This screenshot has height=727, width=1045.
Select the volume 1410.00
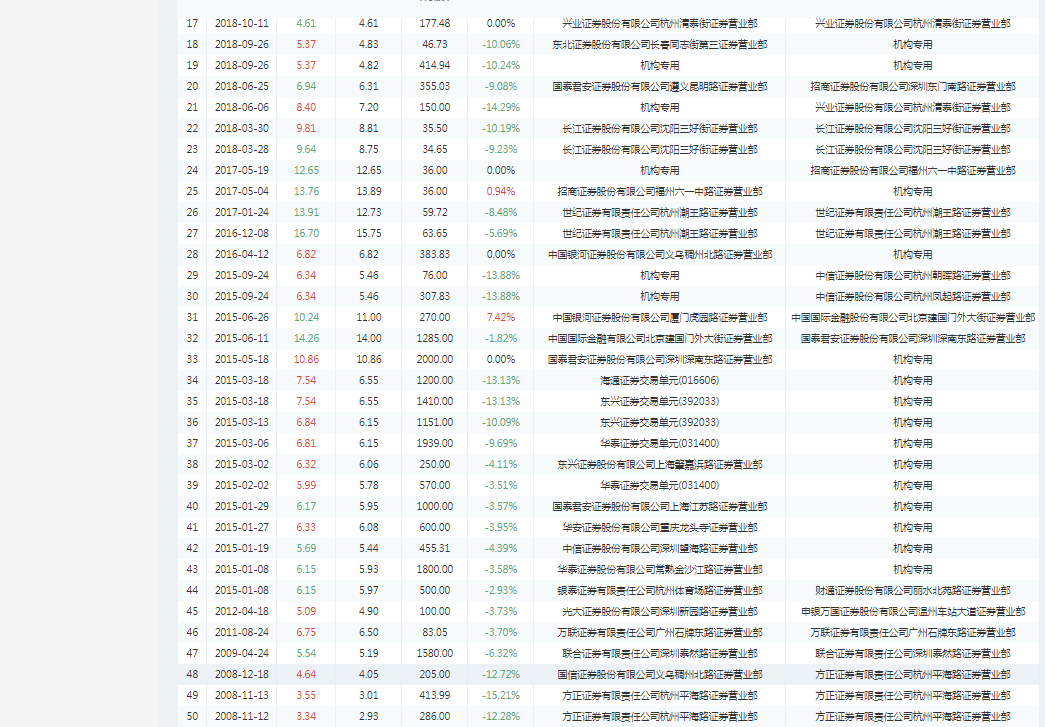(x=435, y=401)
